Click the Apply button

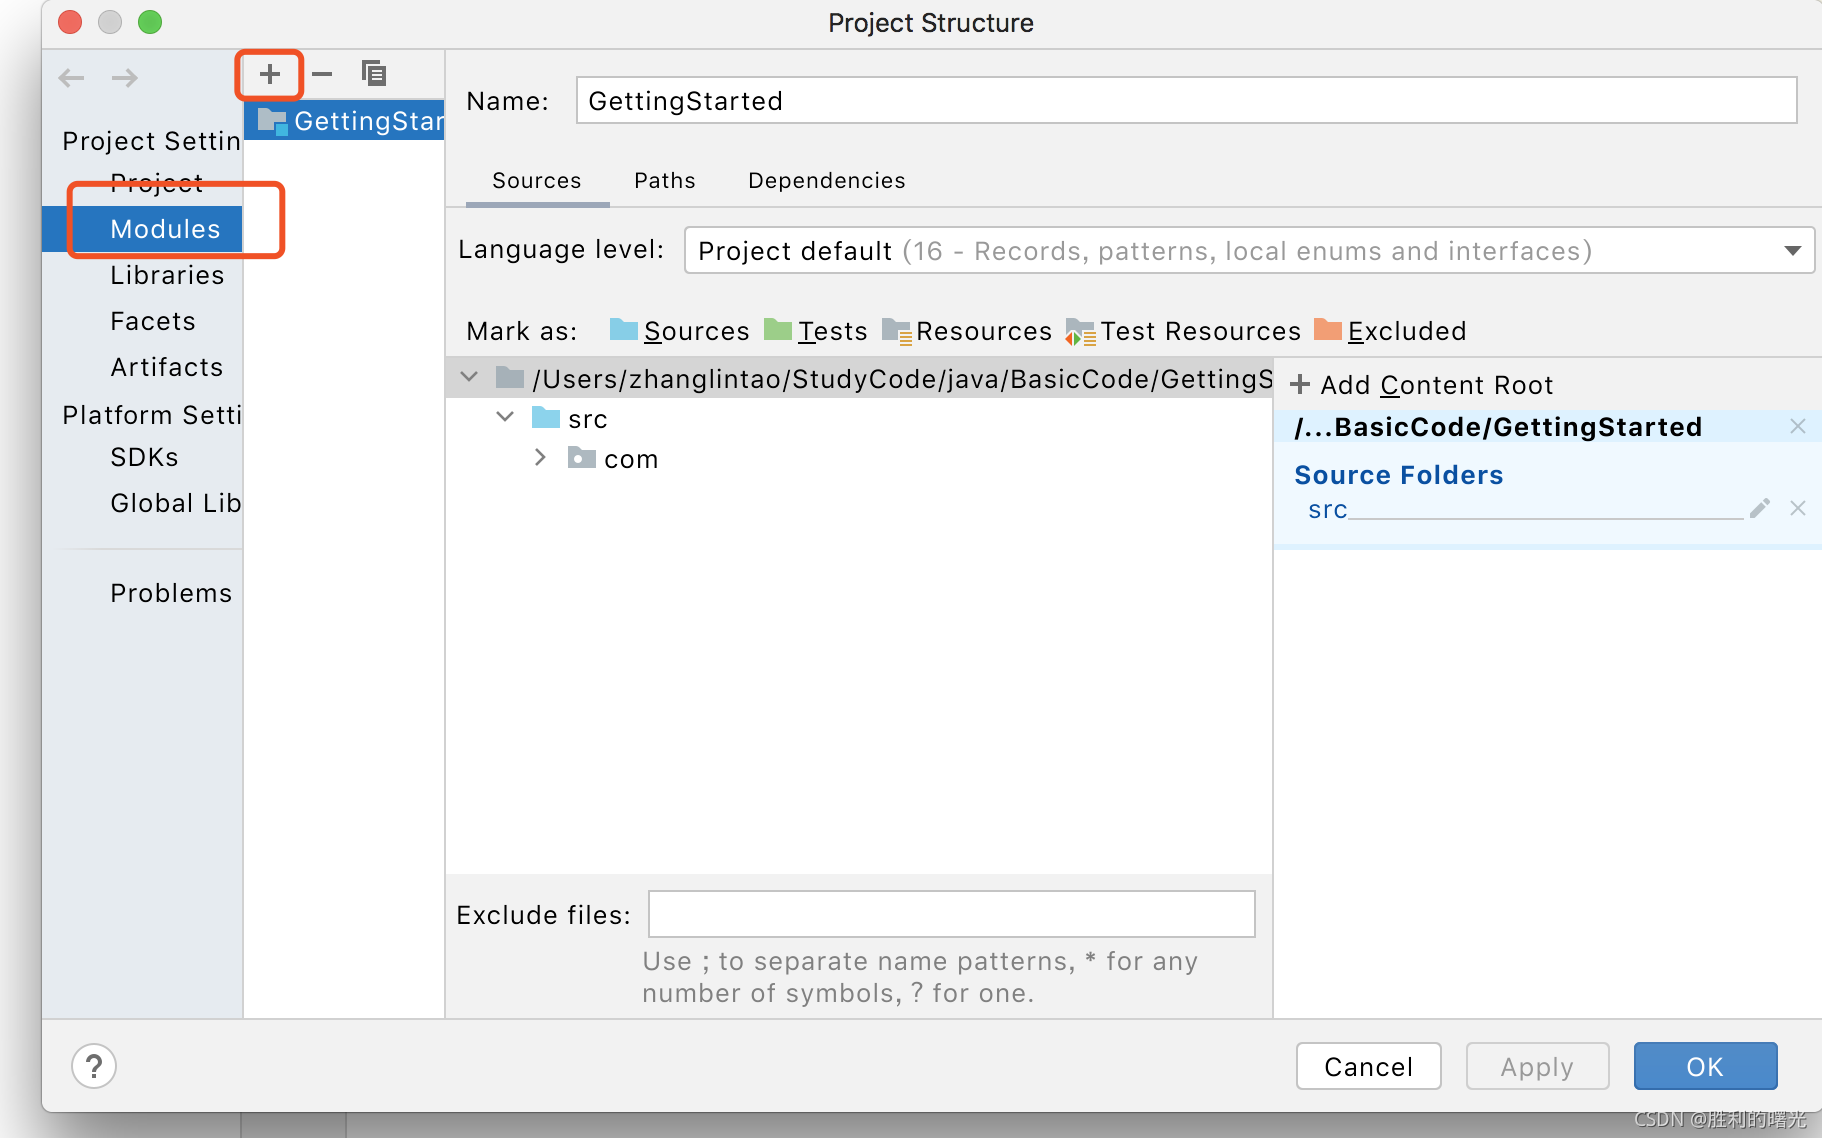click(1537, 1066)
